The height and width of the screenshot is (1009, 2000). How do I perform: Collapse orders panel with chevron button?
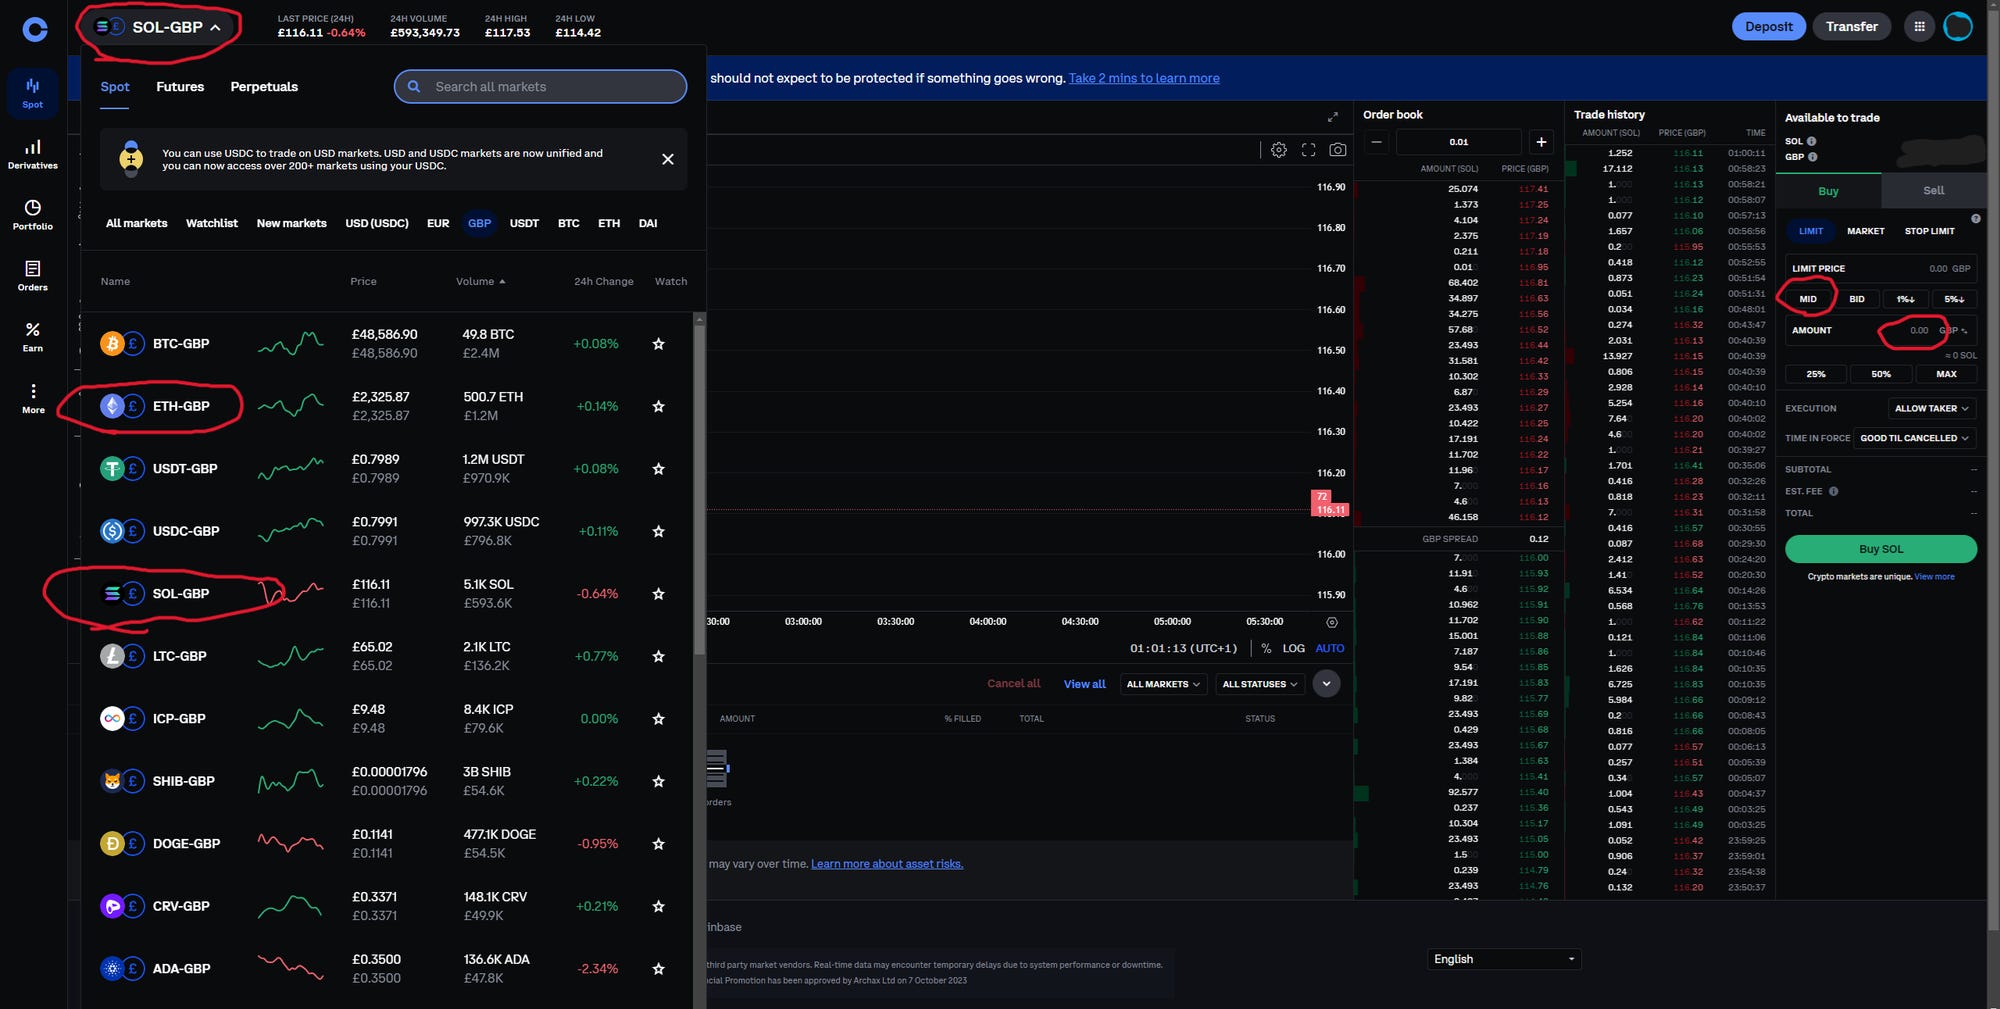point(1326,684)
